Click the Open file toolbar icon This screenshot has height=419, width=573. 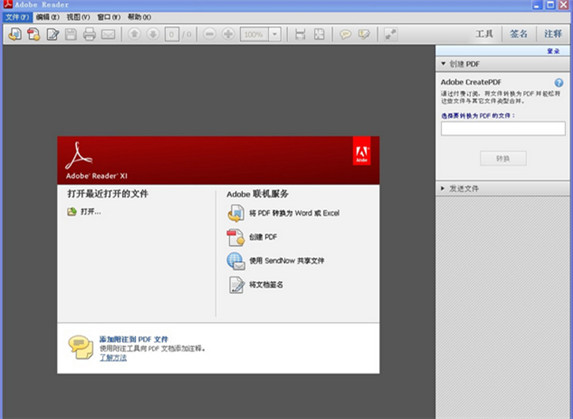tap(15, 34)
